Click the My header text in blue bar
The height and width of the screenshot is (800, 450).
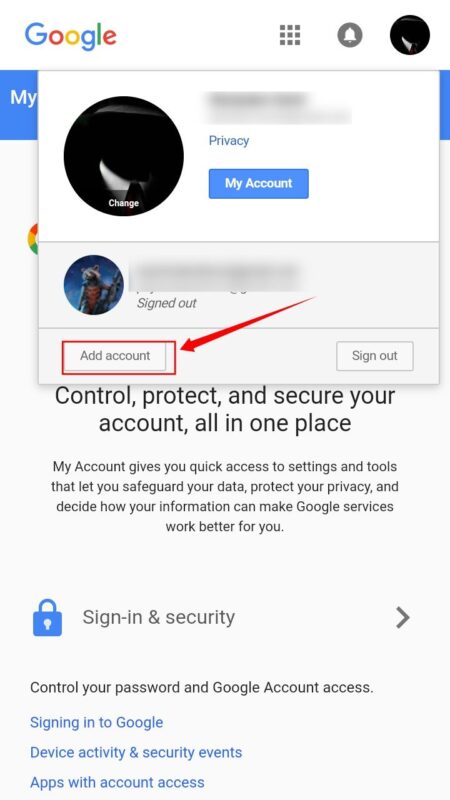(x=23, y=97)
